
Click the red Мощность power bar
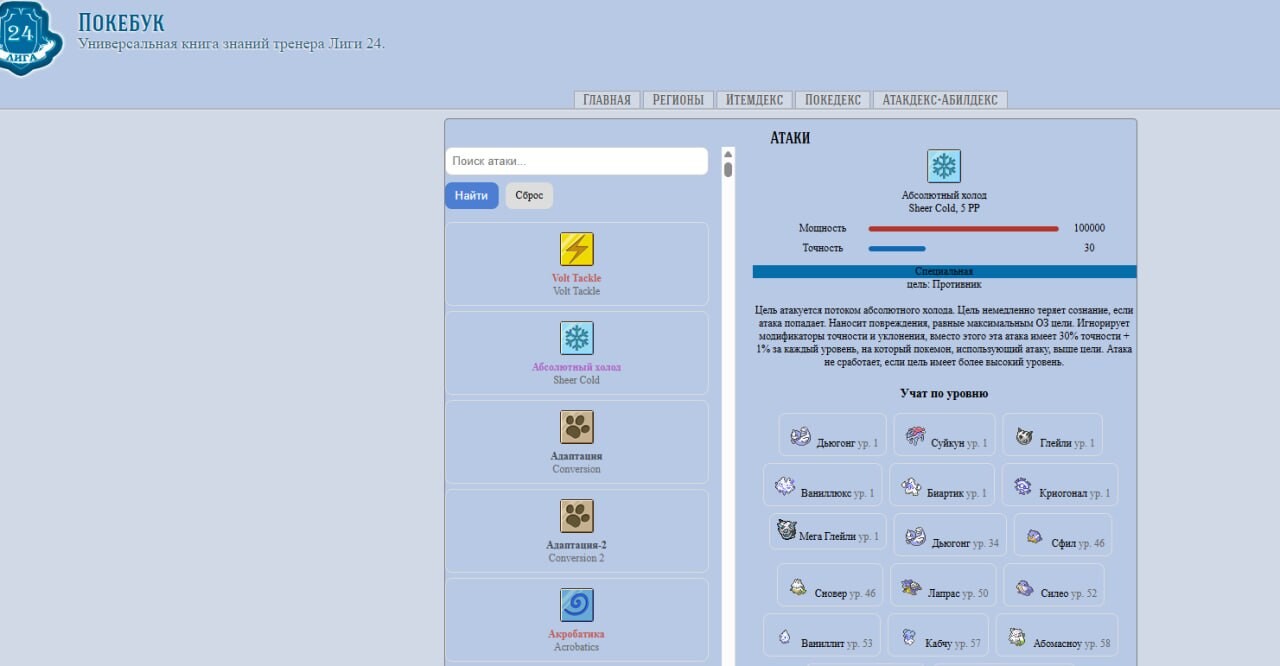click(963, 229)
